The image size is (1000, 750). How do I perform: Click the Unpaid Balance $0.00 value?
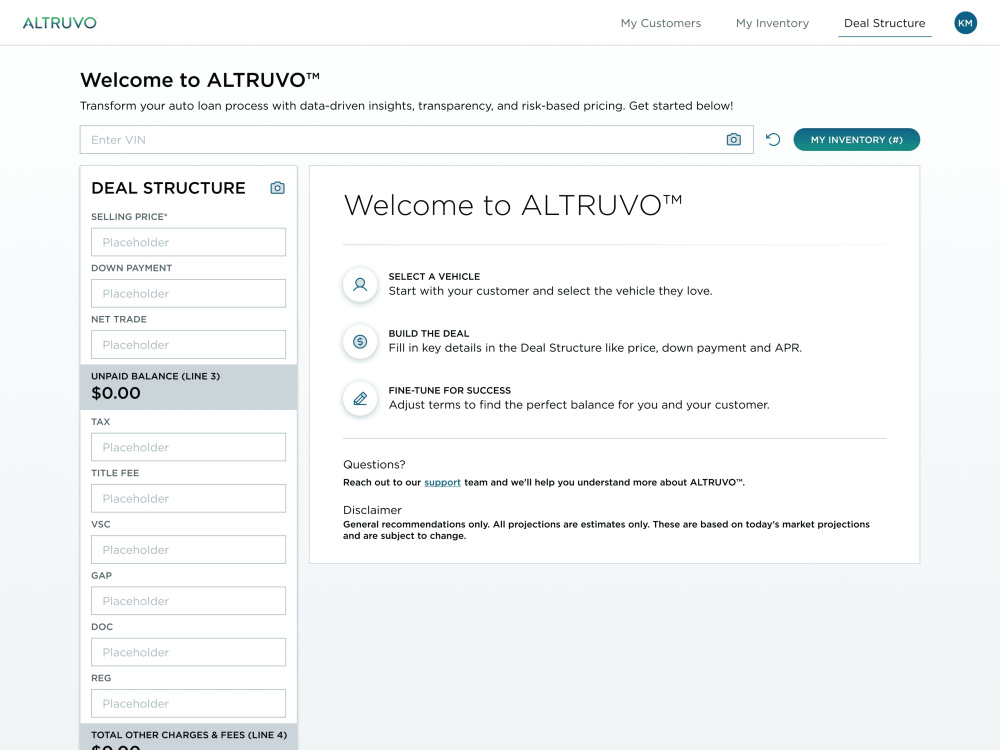coord(115,393)
